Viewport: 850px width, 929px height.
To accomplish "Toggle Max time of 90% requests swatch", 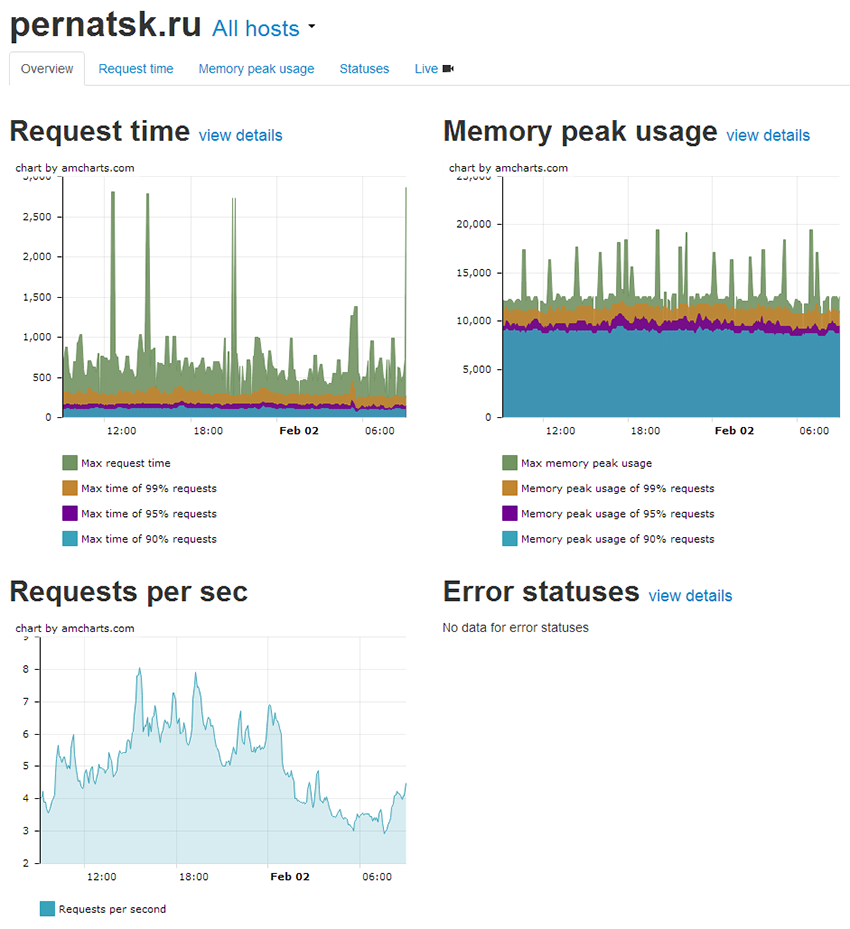I will pos(70,539).
